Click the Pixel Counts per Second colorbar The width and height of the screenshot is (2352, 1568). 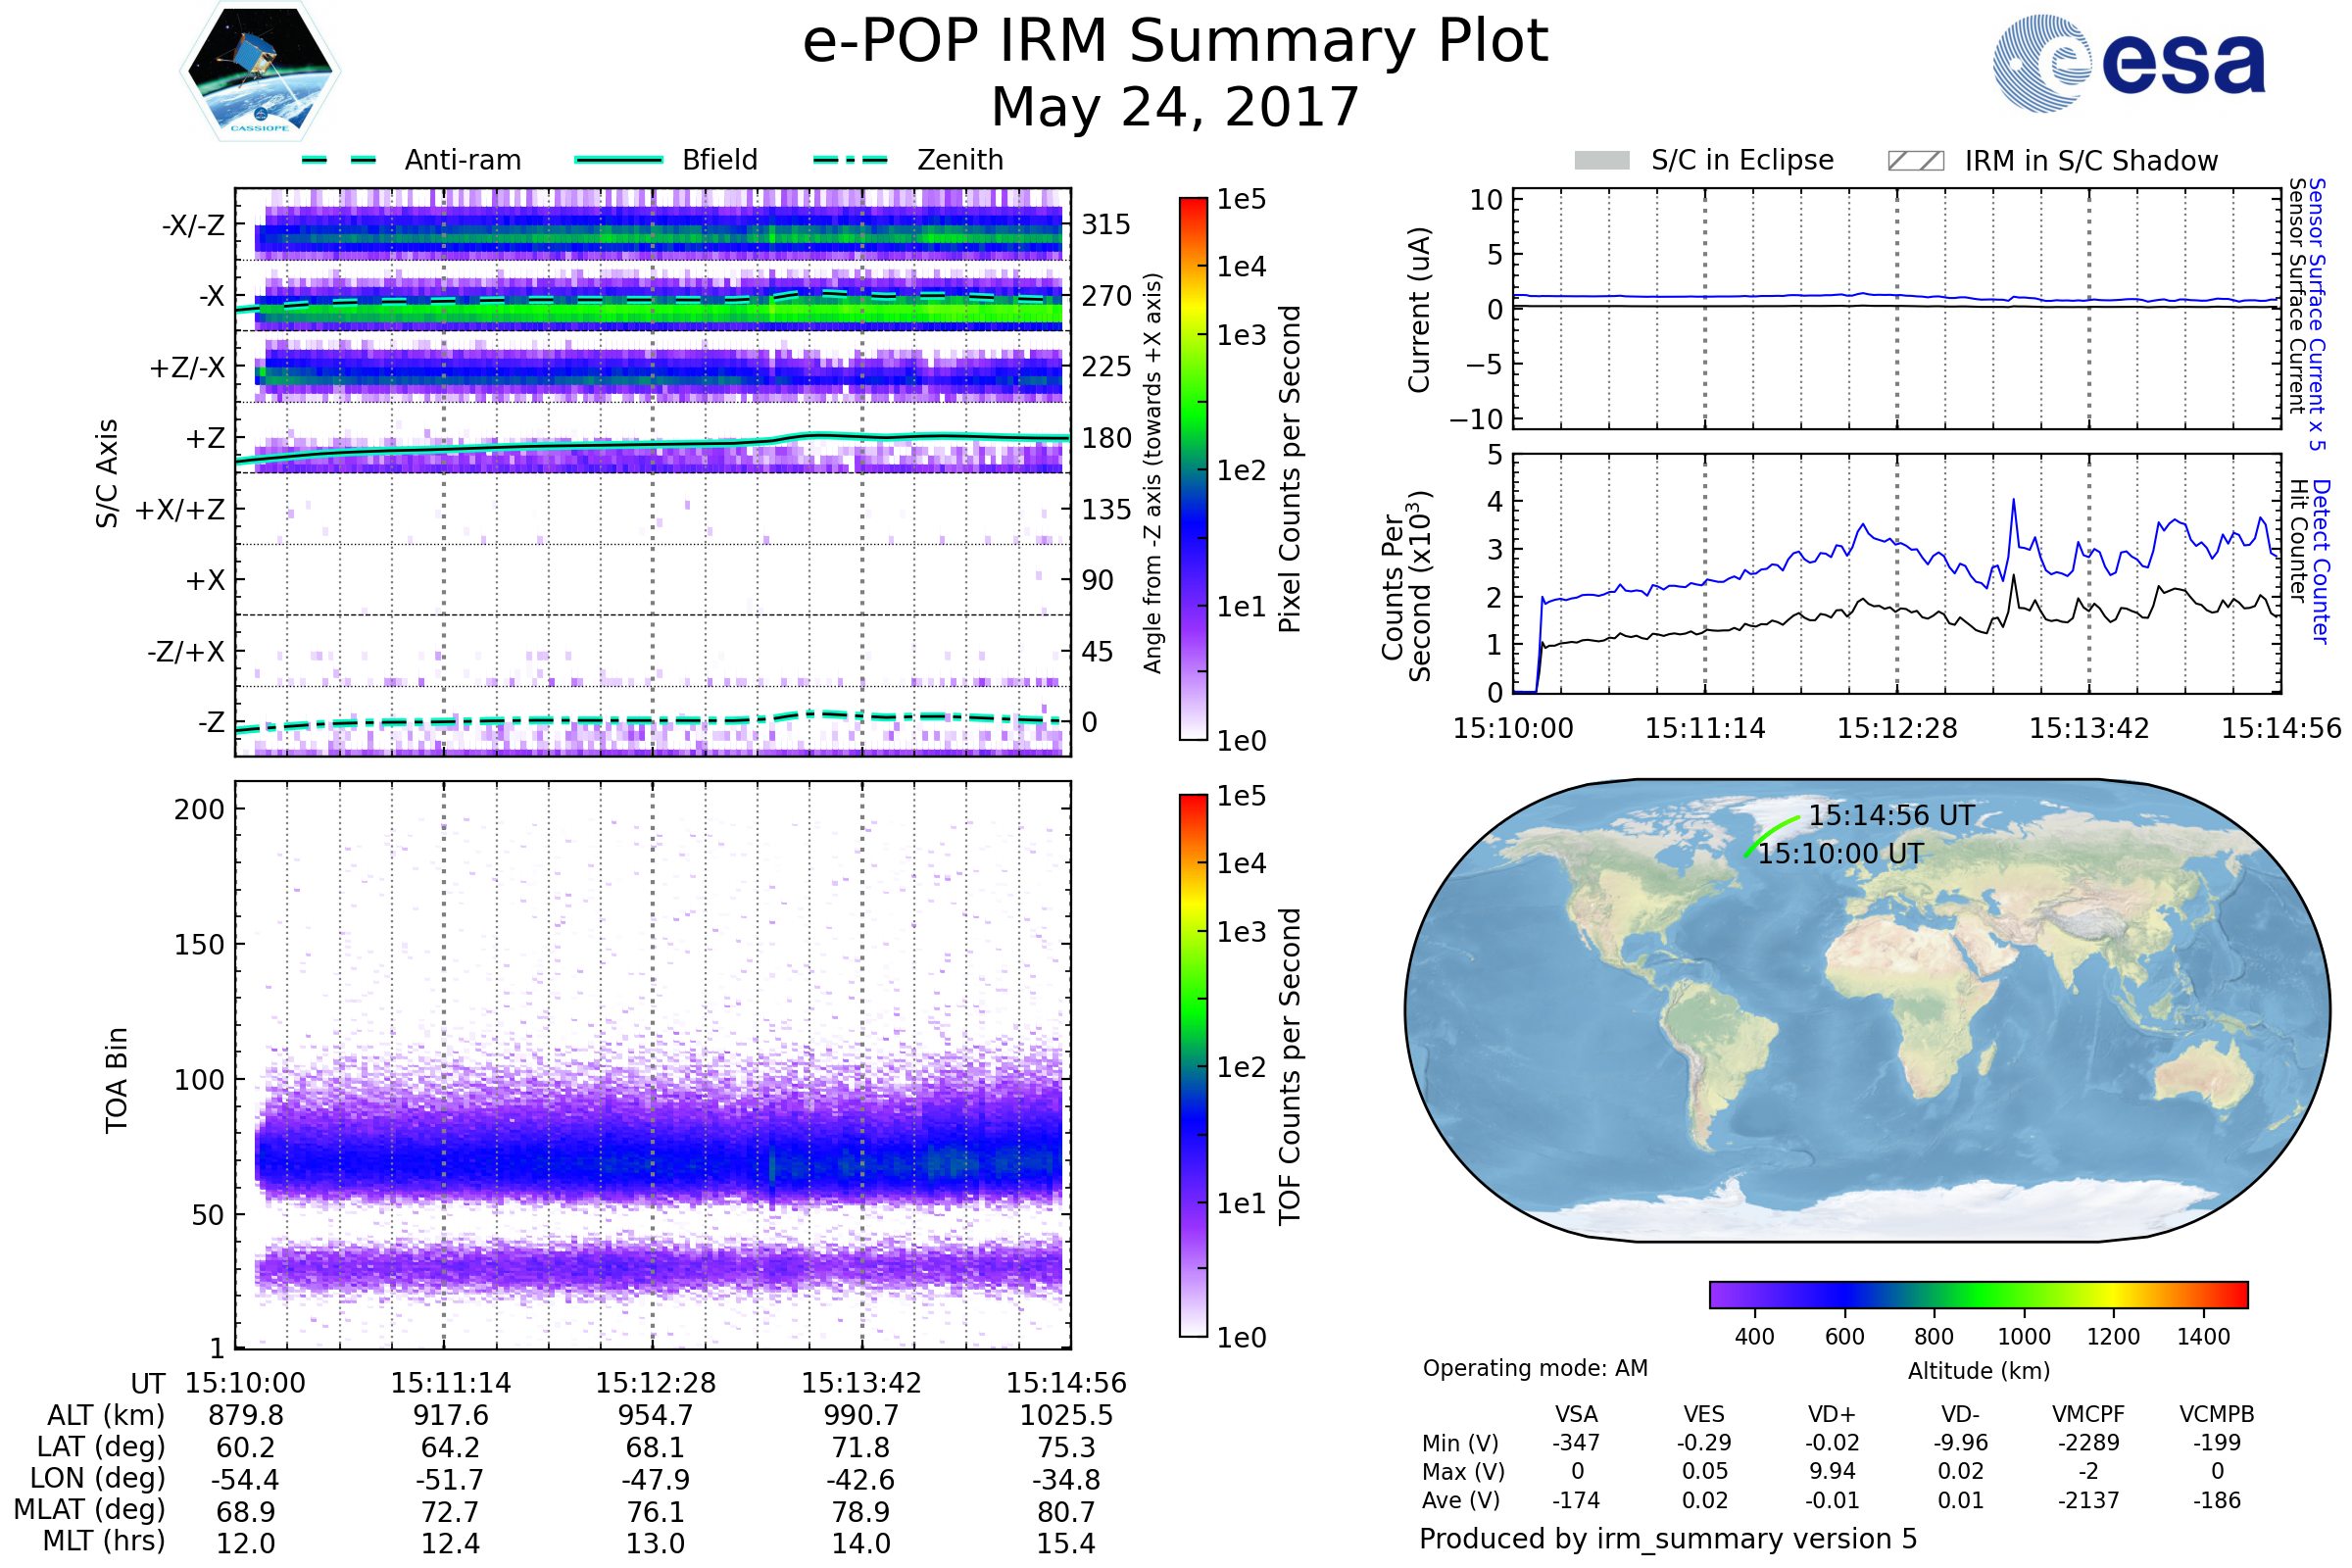click(1193, 469)
